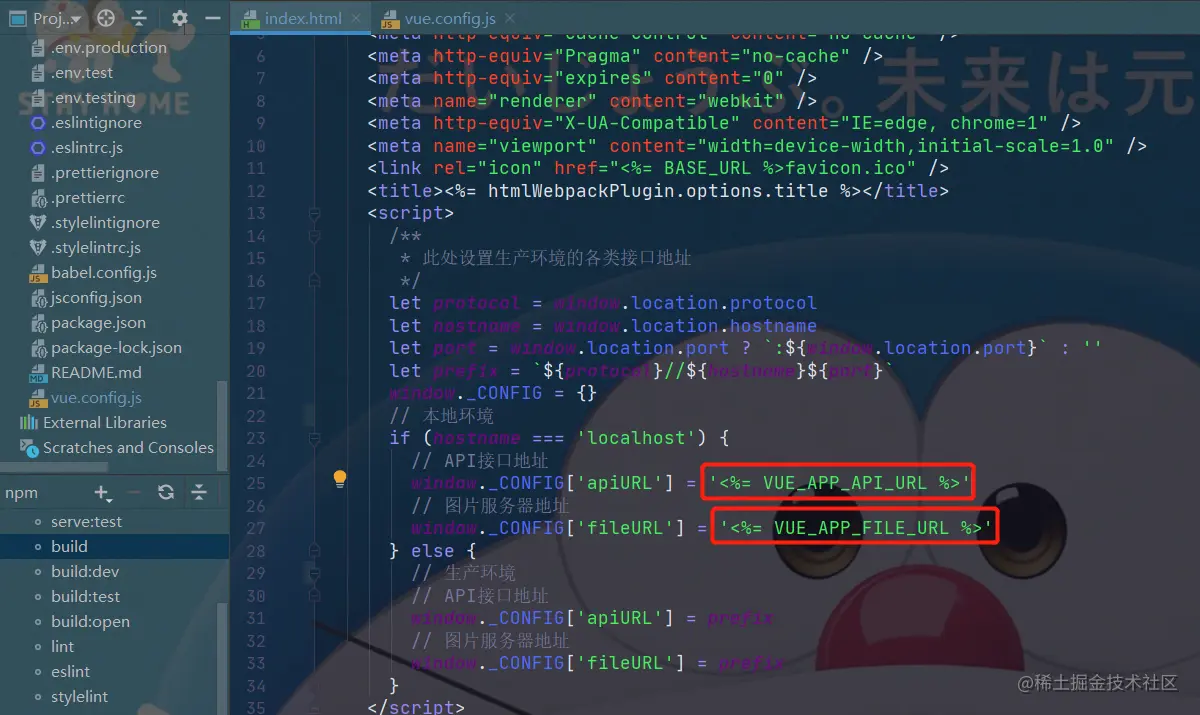Screen dimensions: 1200x715
Task: Select the .env.testing file
Action: (93, 98)
